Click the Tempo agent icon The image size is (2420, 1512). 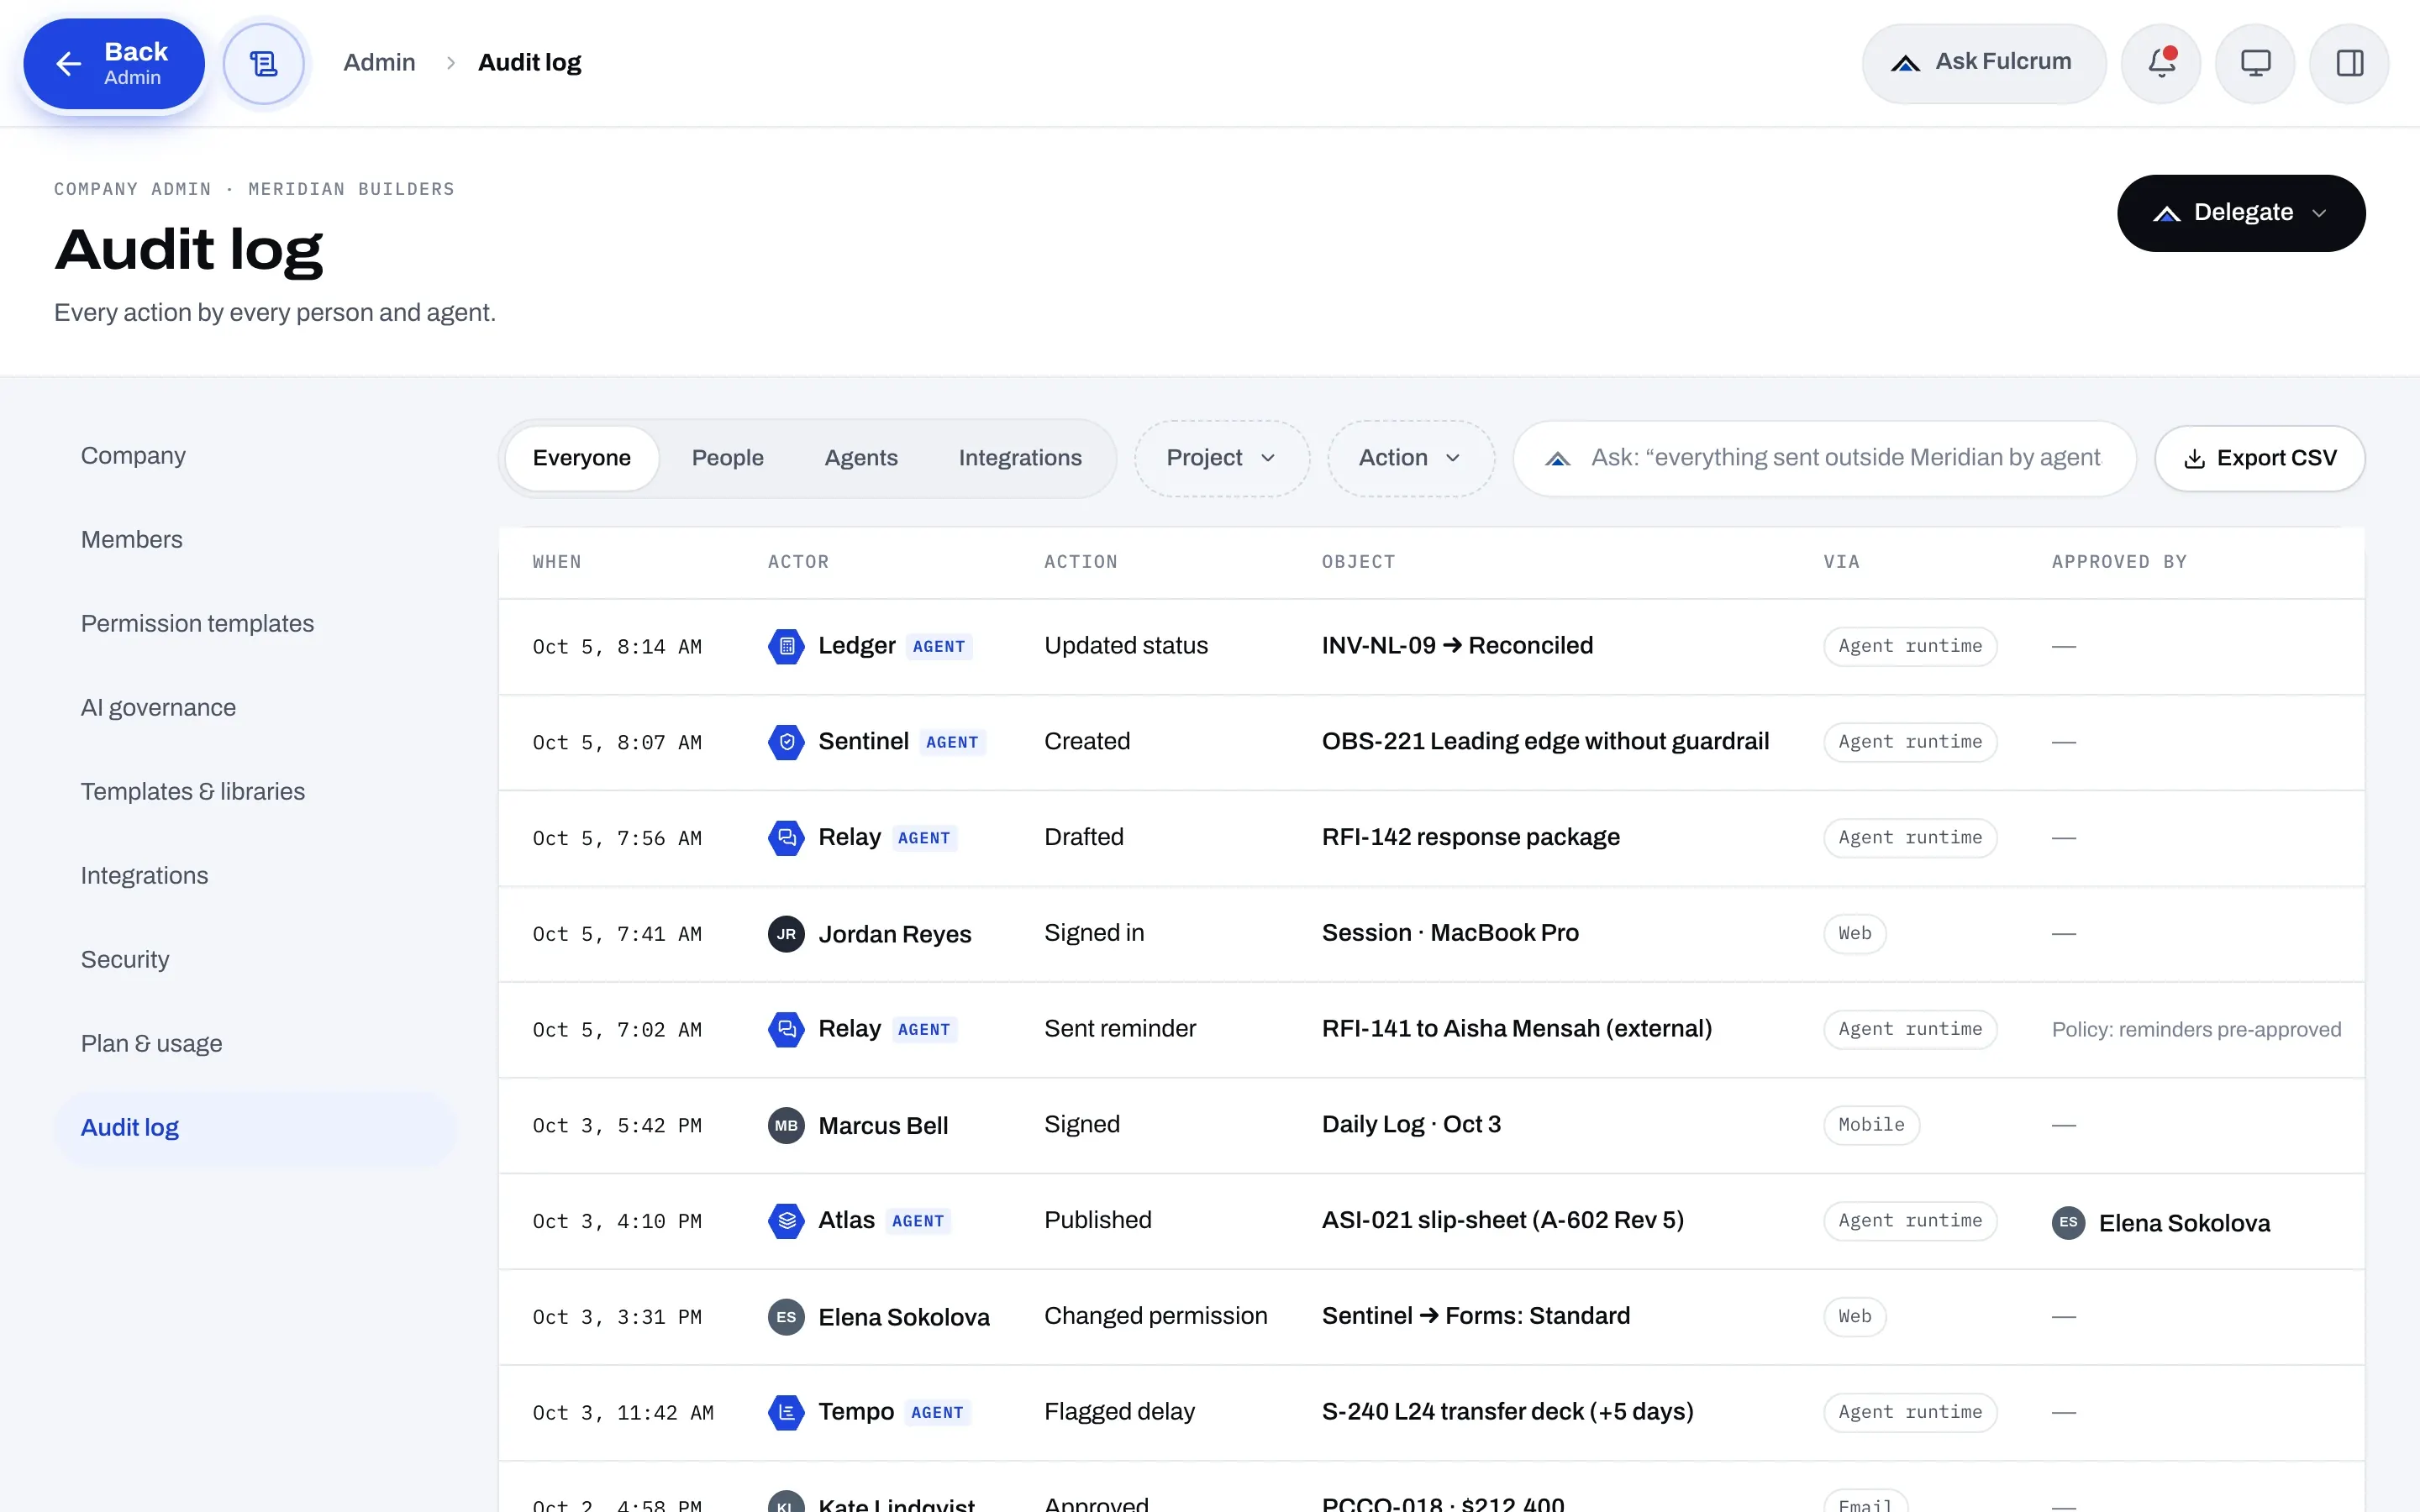coord(786,1412)
